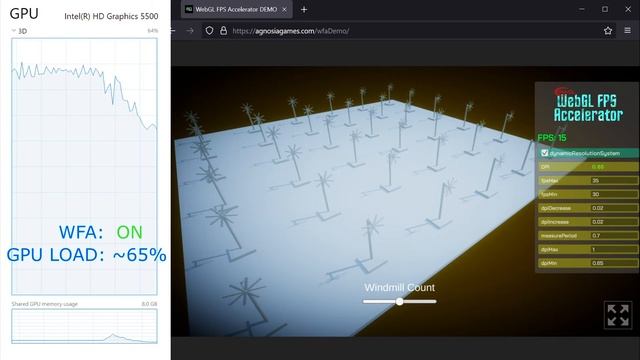The height and width of the screenshot is (360, 640).
Task: Select the WebGL FPS Accelerator DEMO tab
Action: 237,9
